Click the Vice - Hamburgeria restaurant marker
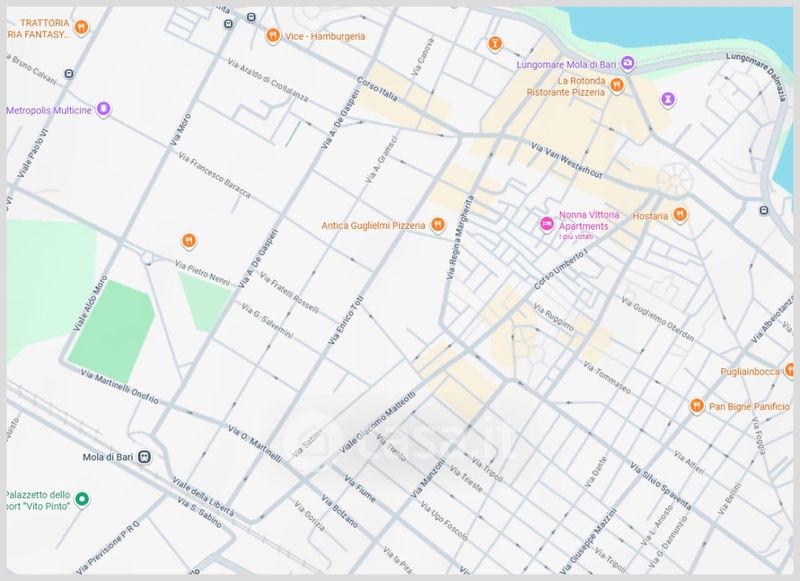This screenshot has width=800, height=581. (272, 36)
